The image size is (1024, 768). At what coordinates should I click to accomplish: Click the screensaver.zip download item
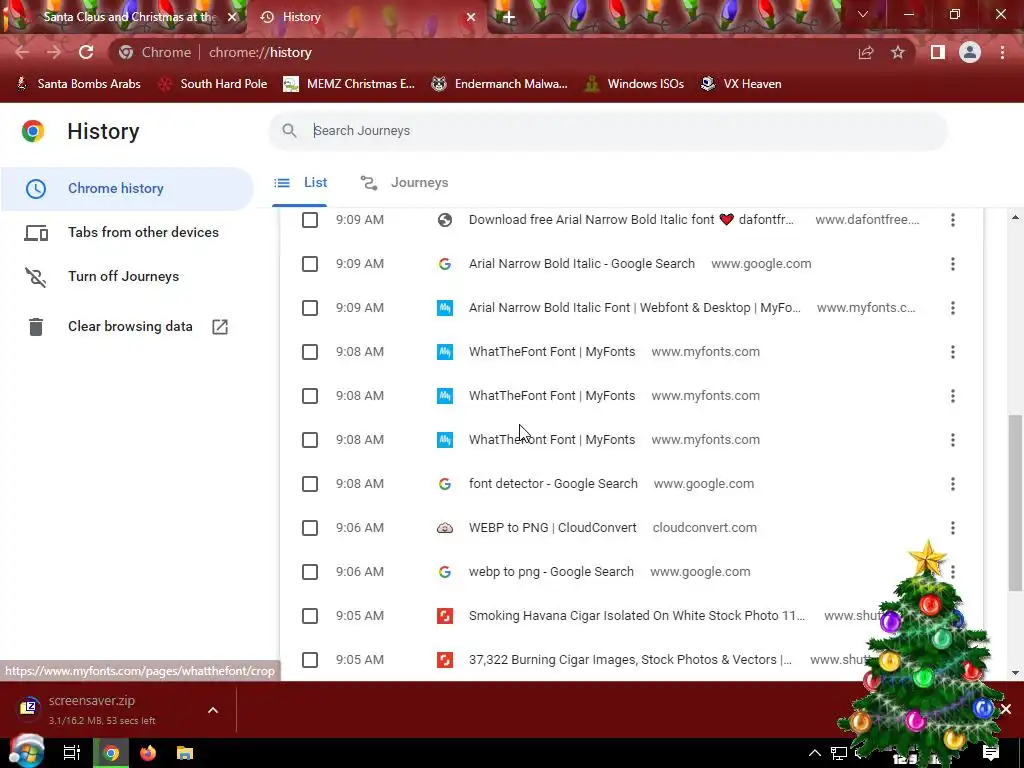coord(104,710)
